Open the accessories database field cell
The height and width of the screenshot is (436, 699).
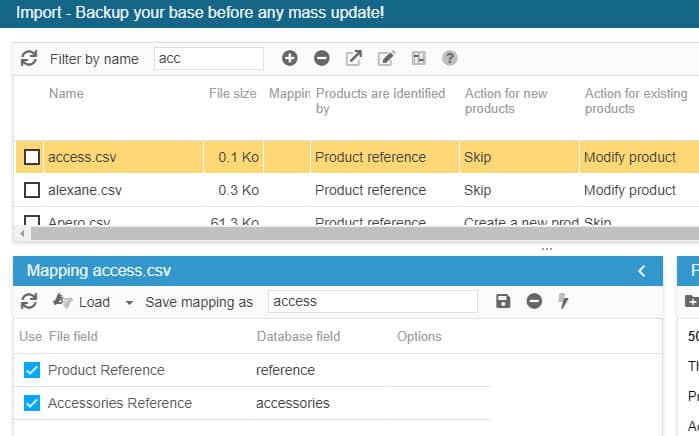293,403
